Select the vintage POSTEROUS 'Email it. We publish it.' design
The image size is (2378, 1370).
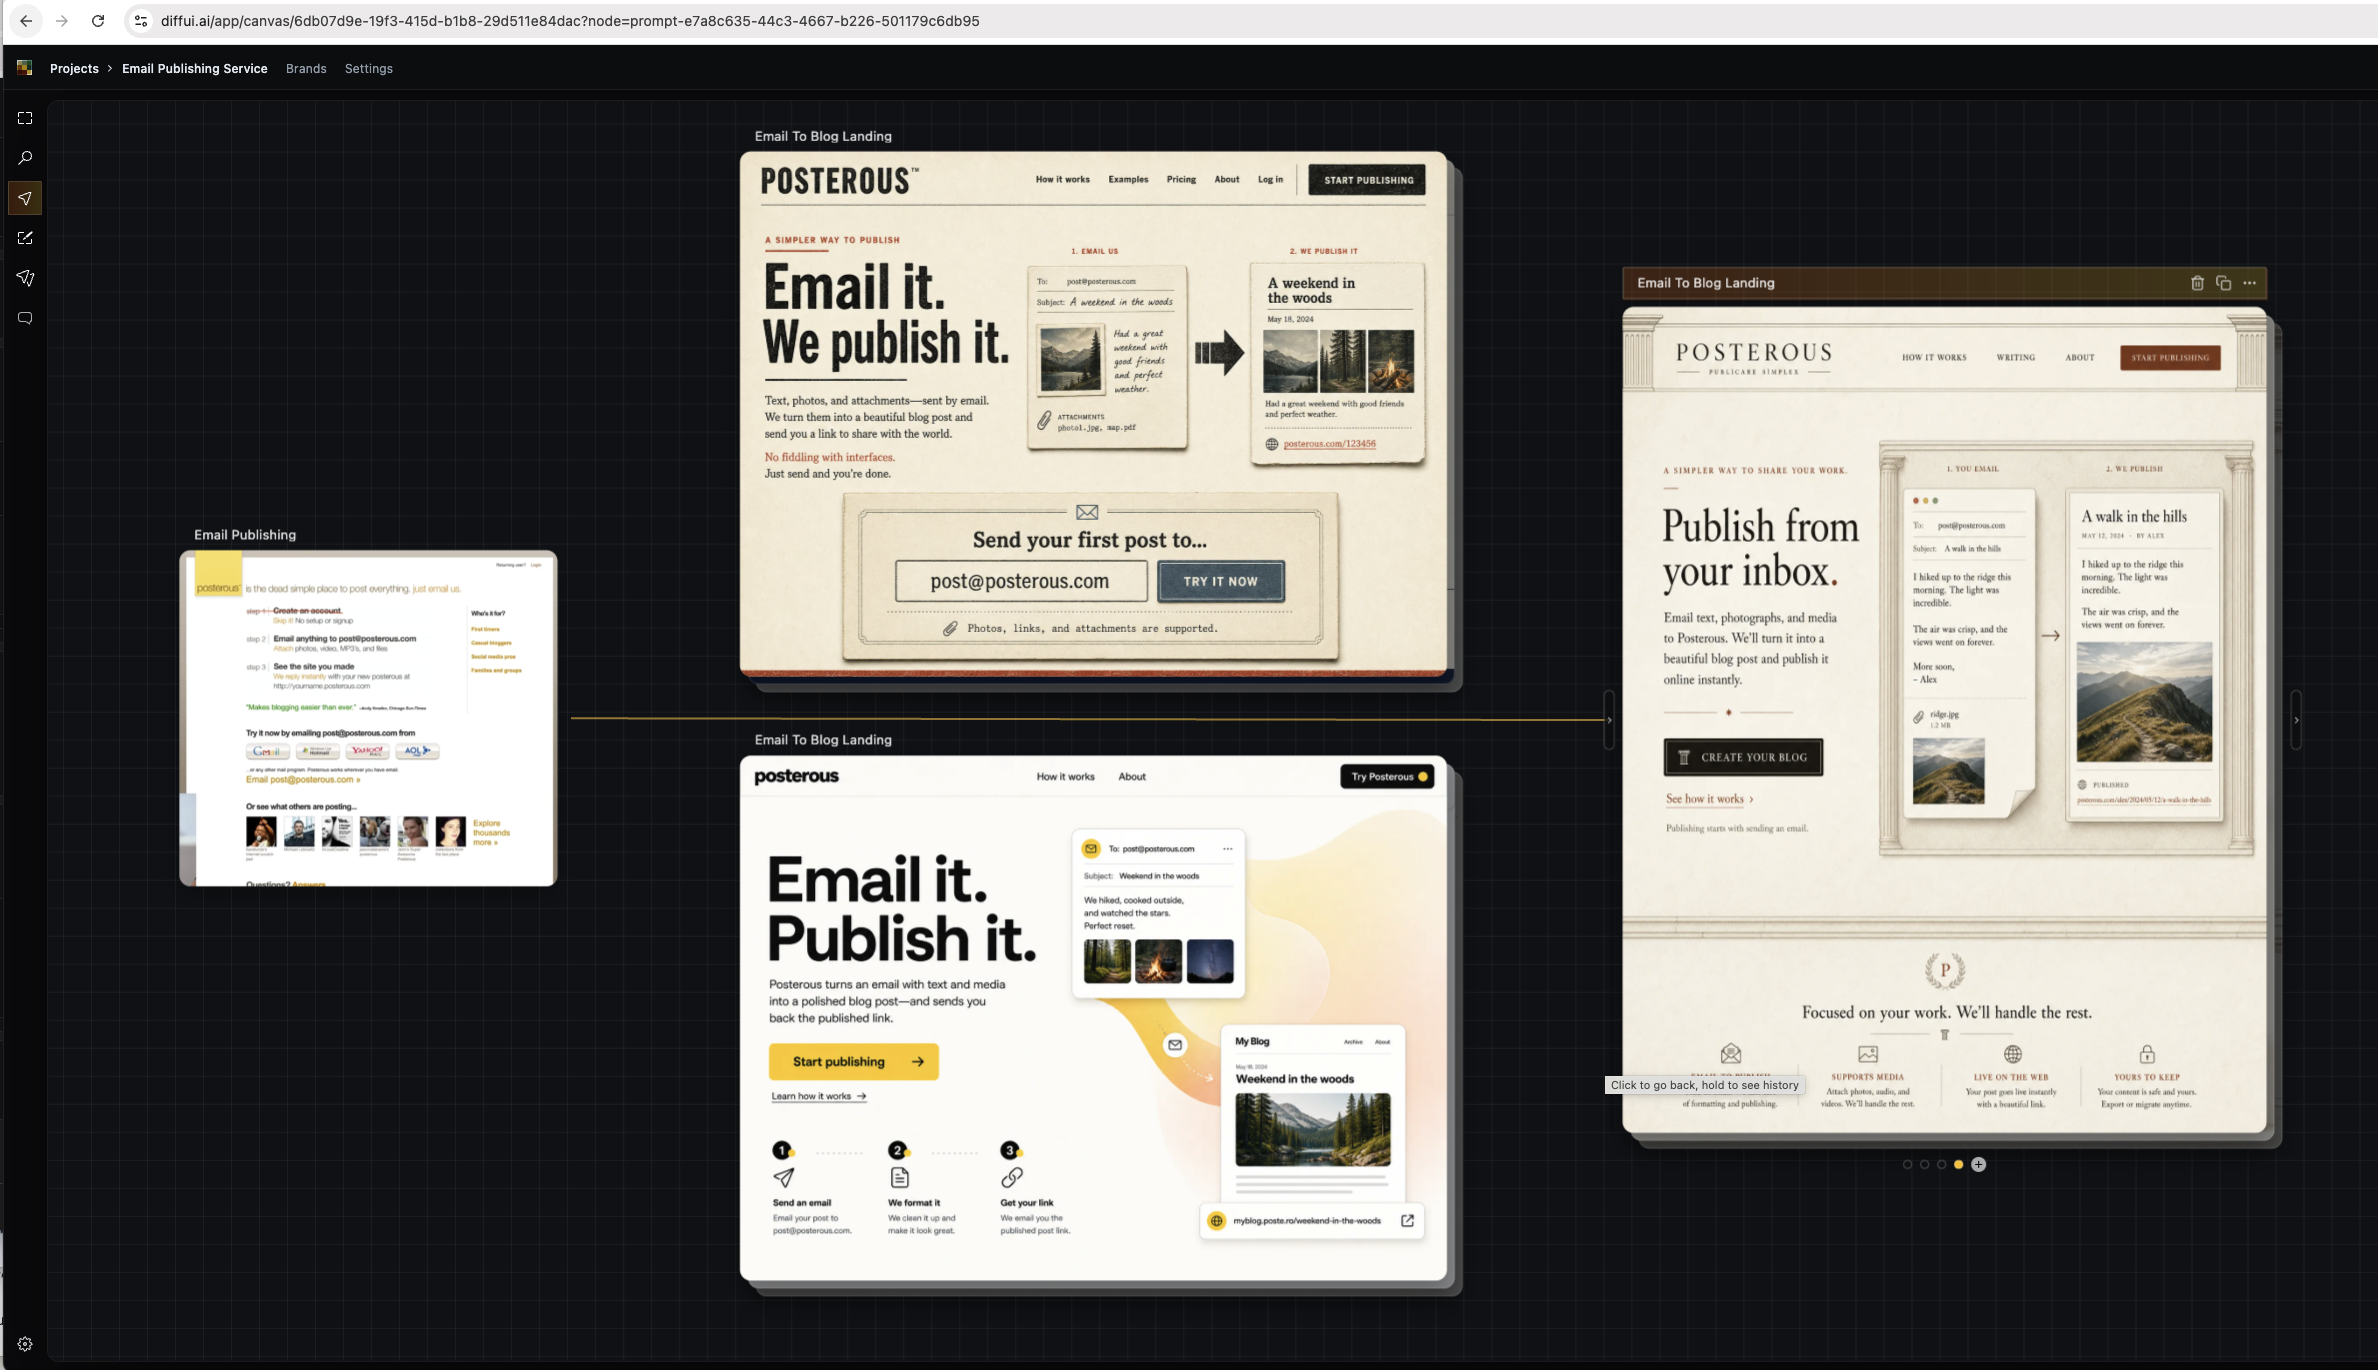pos(1093,415)
